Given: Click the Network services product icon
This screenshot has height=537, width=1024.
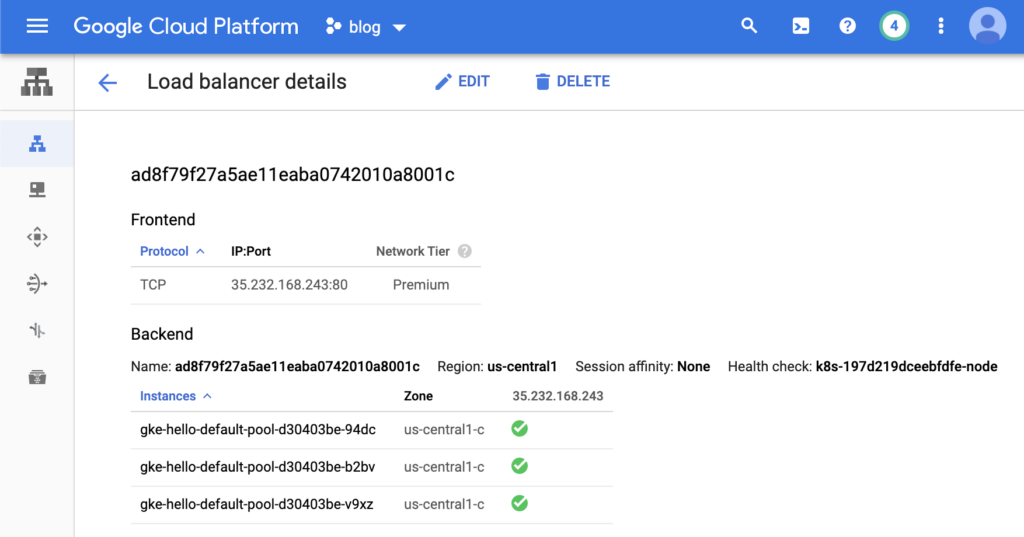Looking at the screenshot, I should click(37, 82).
